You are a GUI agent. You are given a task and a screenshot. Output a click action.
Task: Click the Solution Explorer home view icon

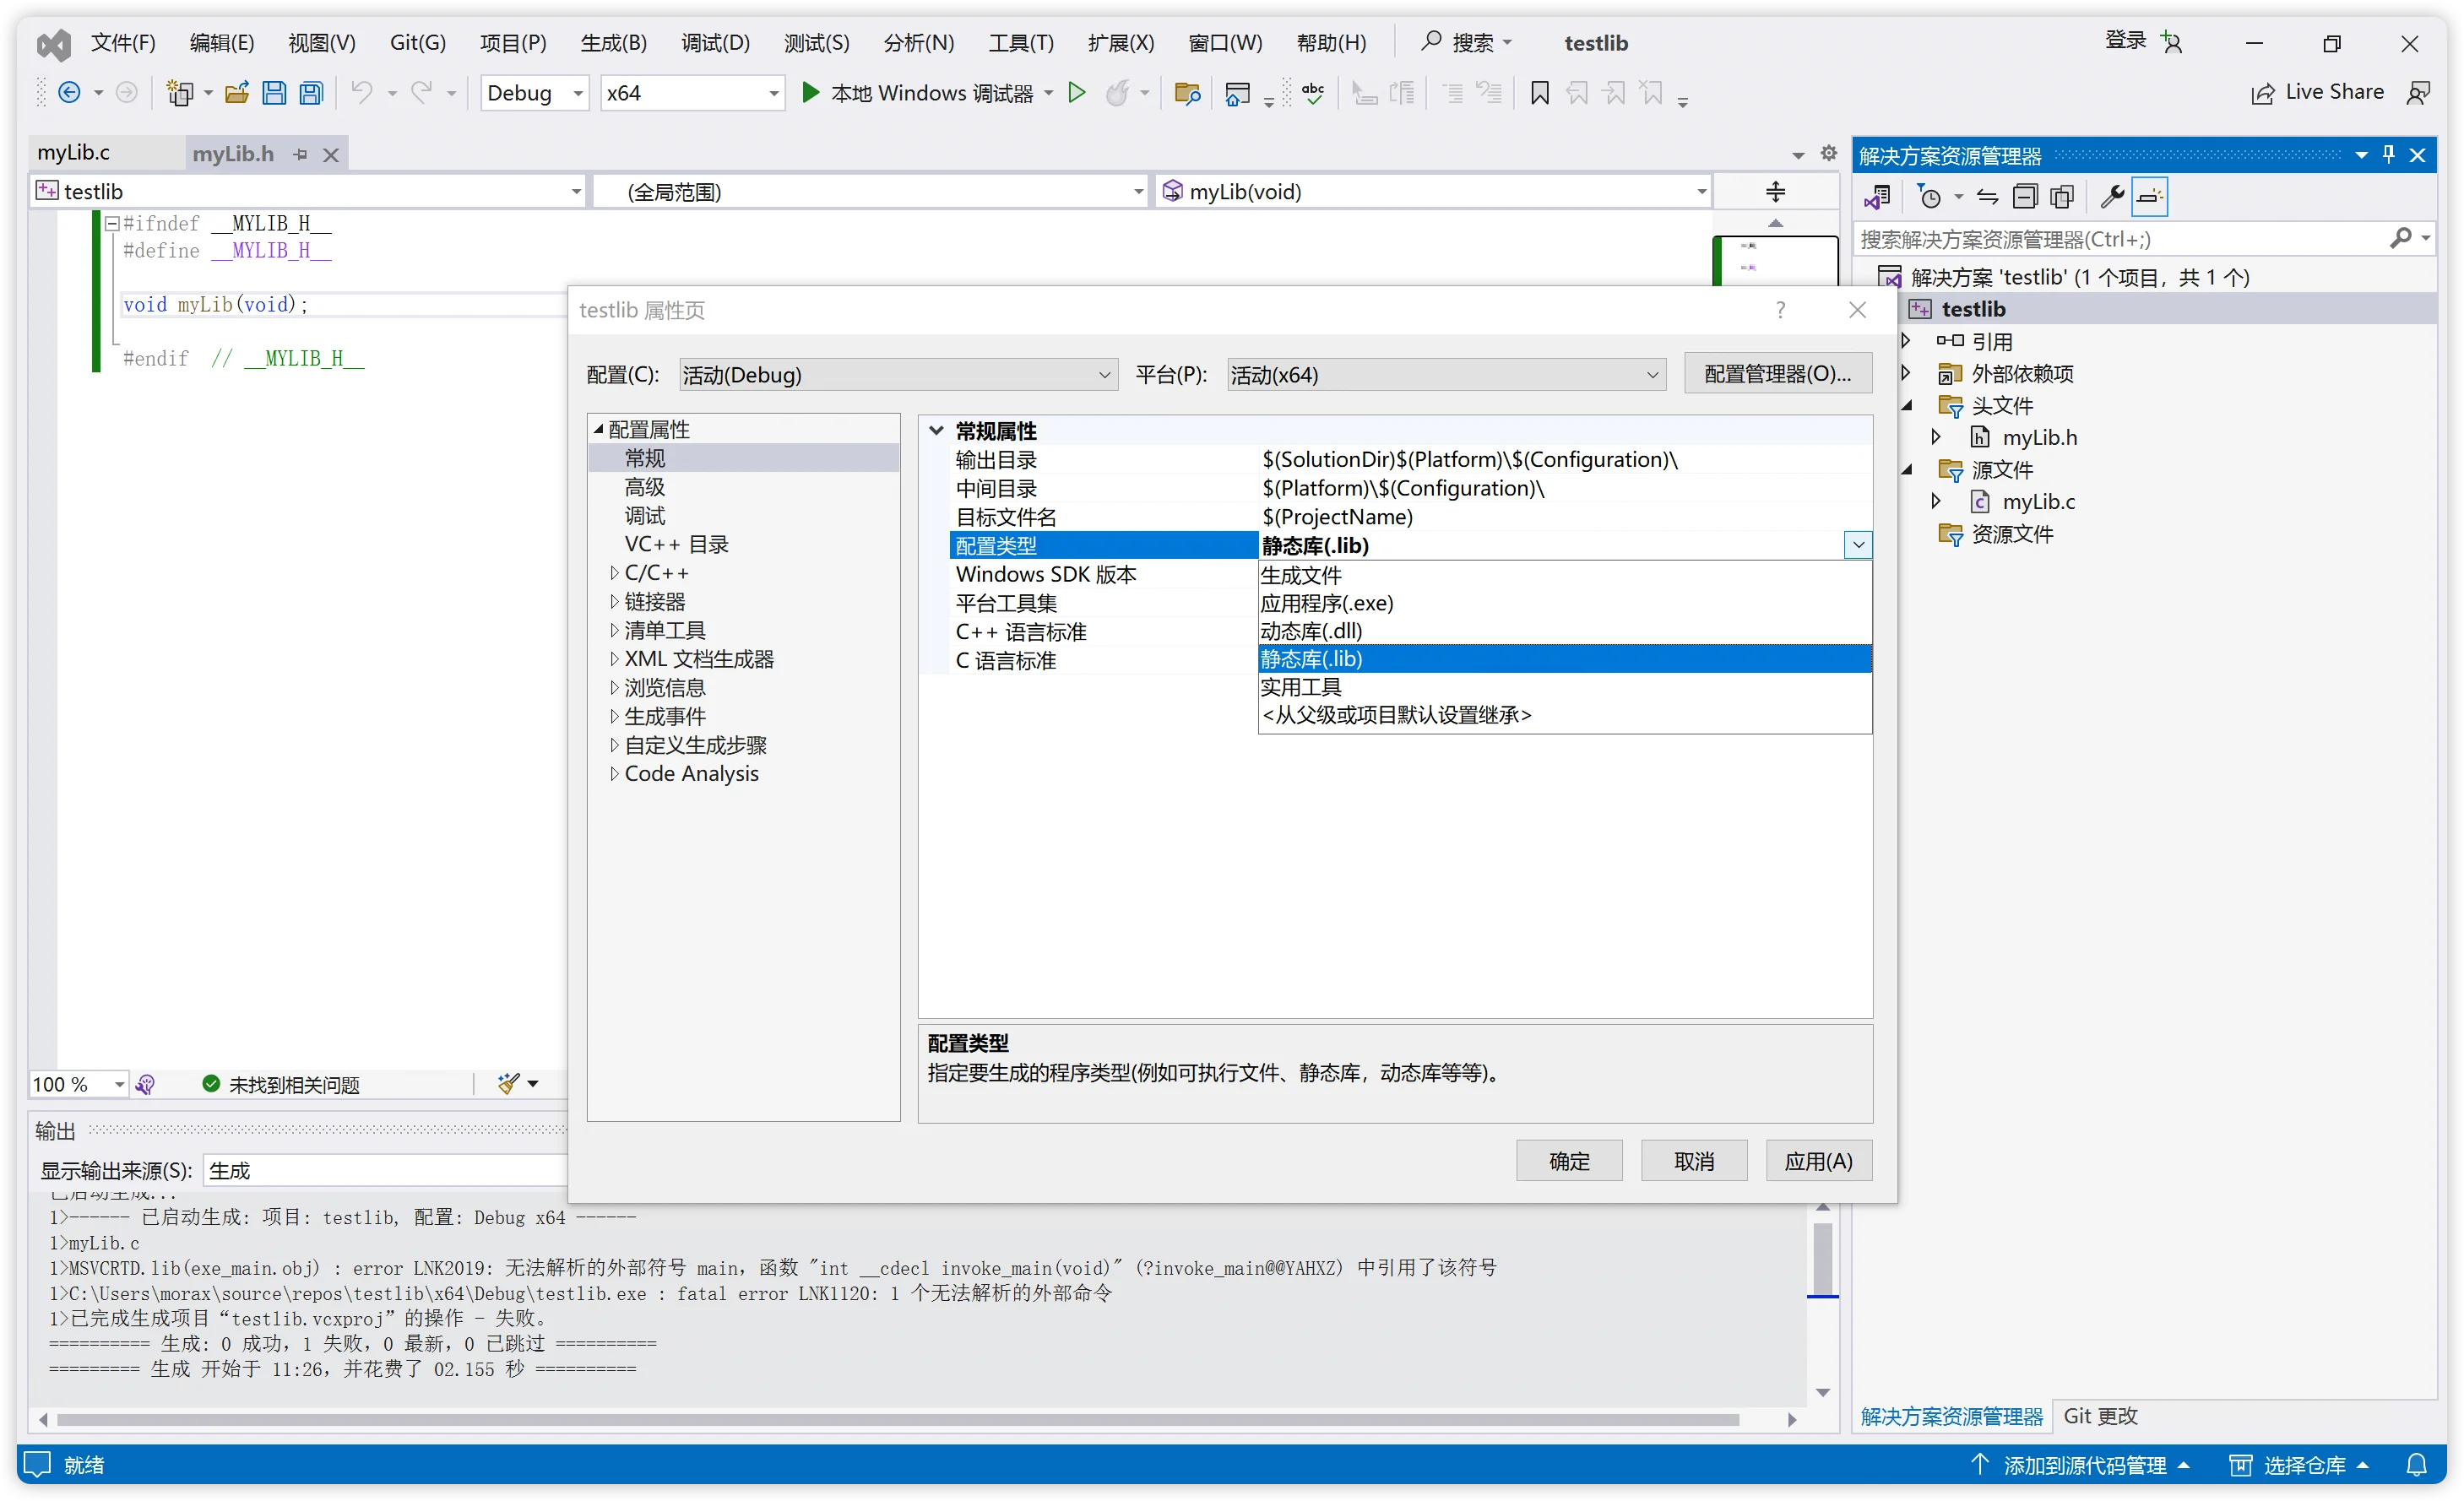(1877, 197)
